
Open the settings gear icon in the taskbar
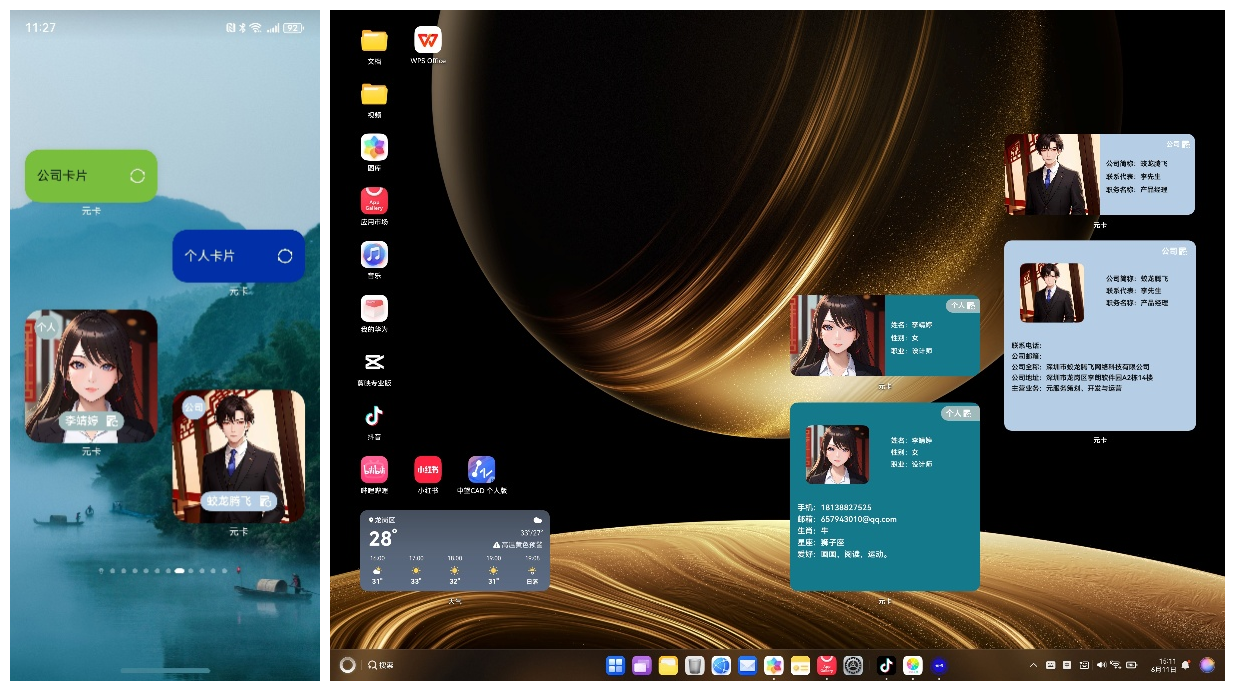(853, 665)
